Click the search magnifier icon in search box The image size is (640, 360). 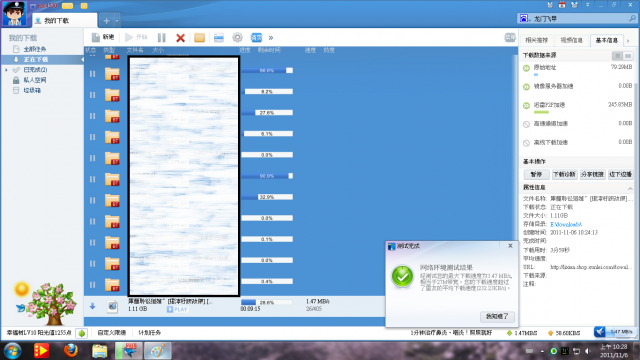(632, 18)
